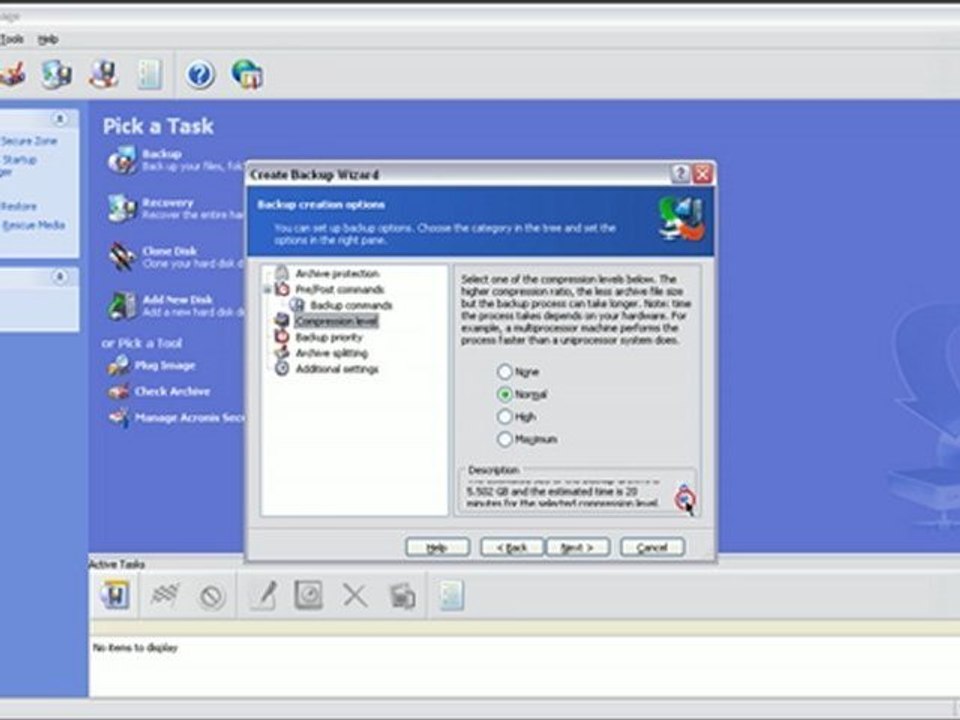Image resolution: width=960 pixels, height=720 pixels.
Task: Click the Secure Zone sidebar link
Action: click(x=29, y=141)
